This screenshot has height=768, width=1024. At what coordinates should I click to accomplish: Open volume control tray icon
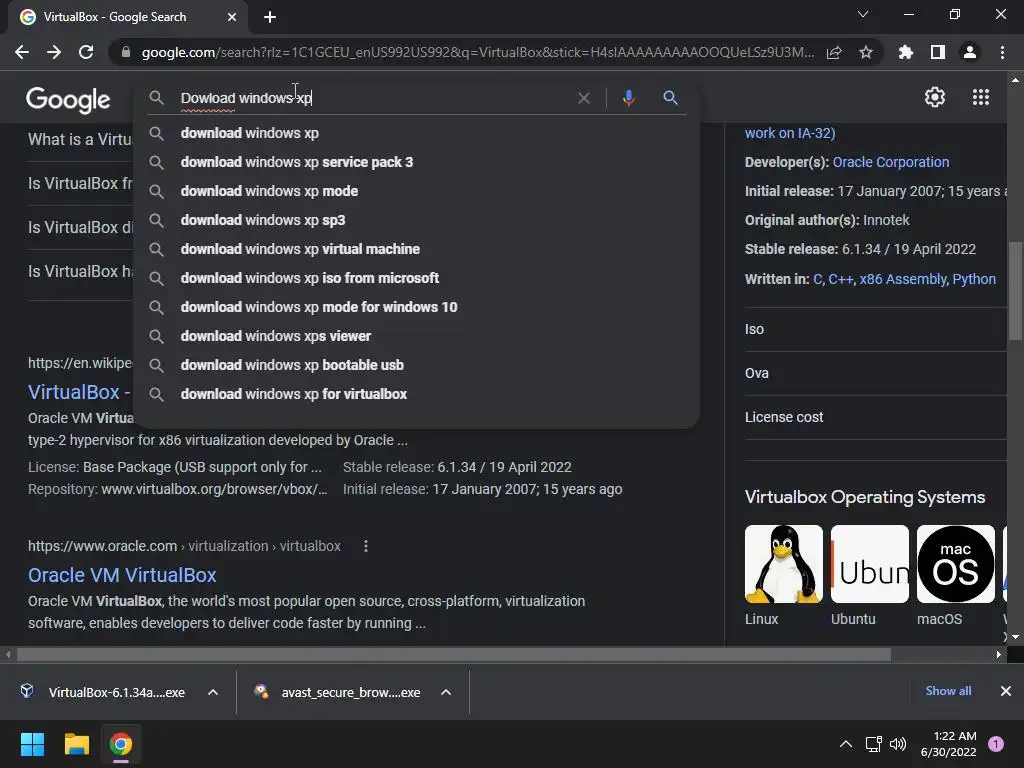pos(898,744)
